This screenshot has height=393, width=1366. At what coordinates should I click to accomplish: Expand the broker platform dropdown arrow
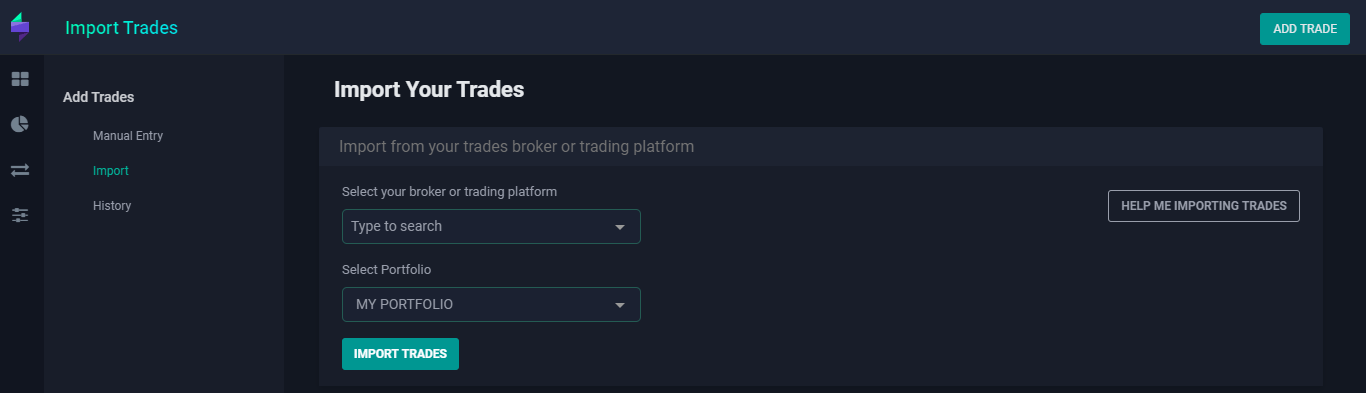click(620, 227)
